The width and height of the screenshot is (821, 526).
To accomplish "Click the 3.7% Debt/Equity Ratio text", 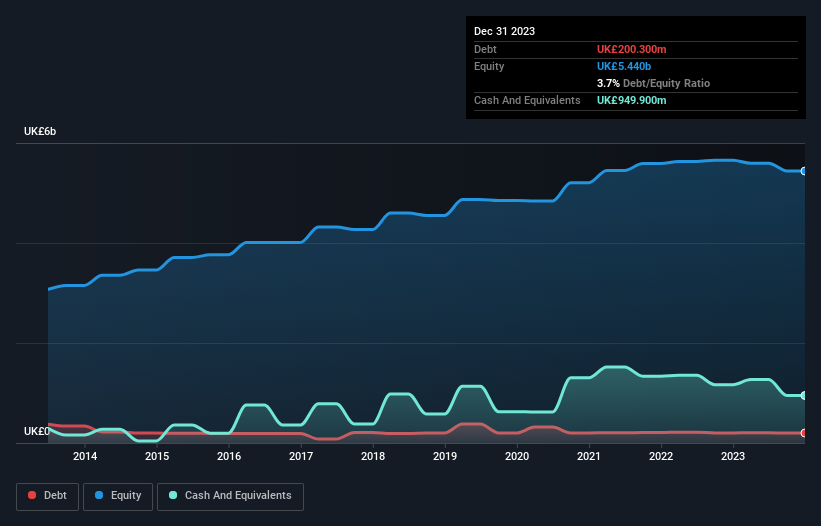I will 653,83.
